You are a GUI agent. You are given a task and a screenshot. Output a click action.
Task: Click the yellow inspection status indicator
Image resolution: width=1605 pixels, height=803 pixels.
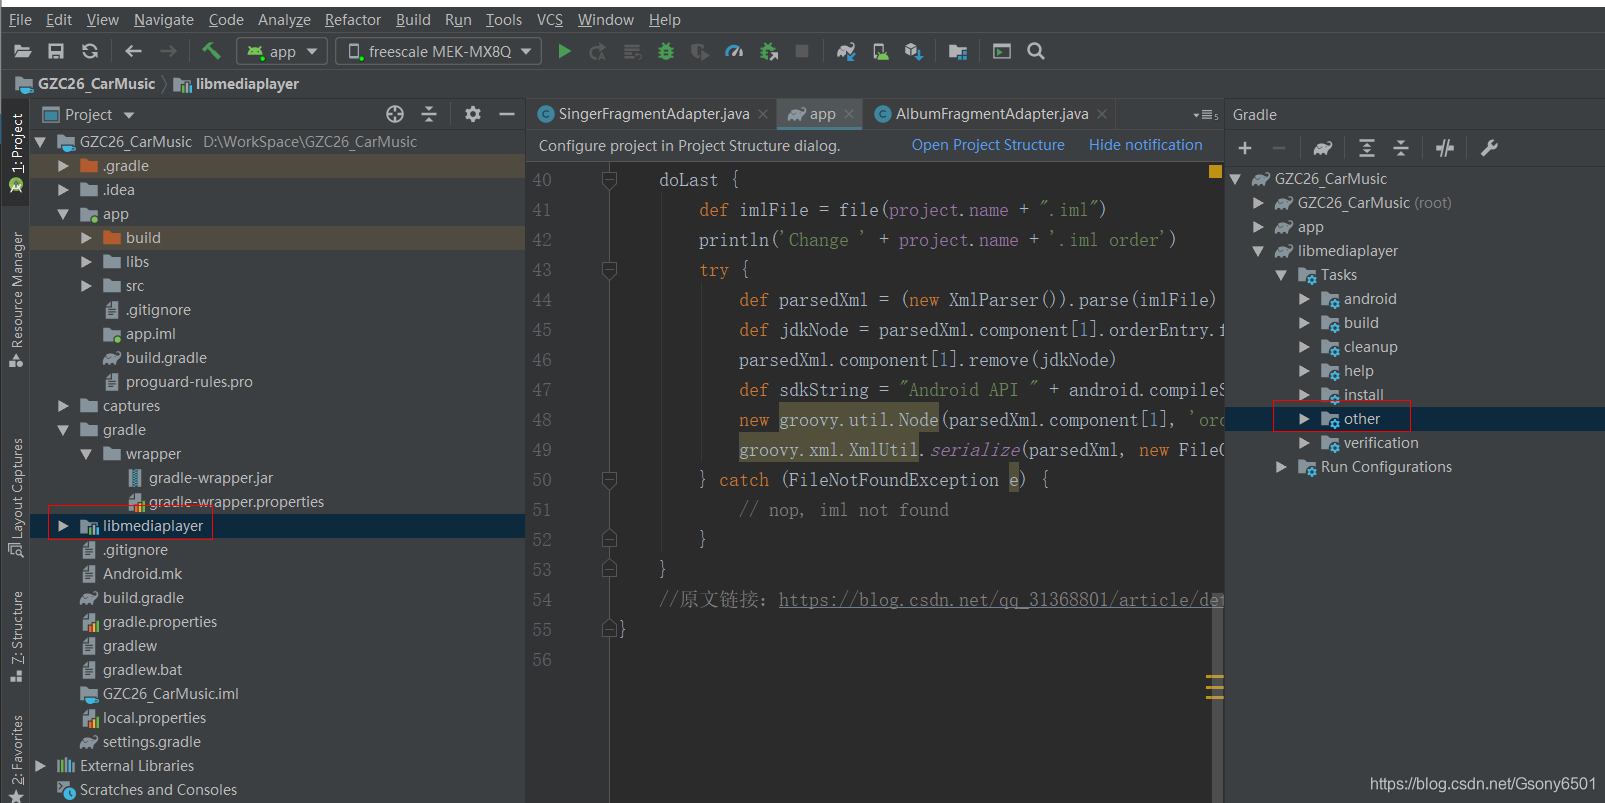pyautogui.click(x=1215, y=172)
